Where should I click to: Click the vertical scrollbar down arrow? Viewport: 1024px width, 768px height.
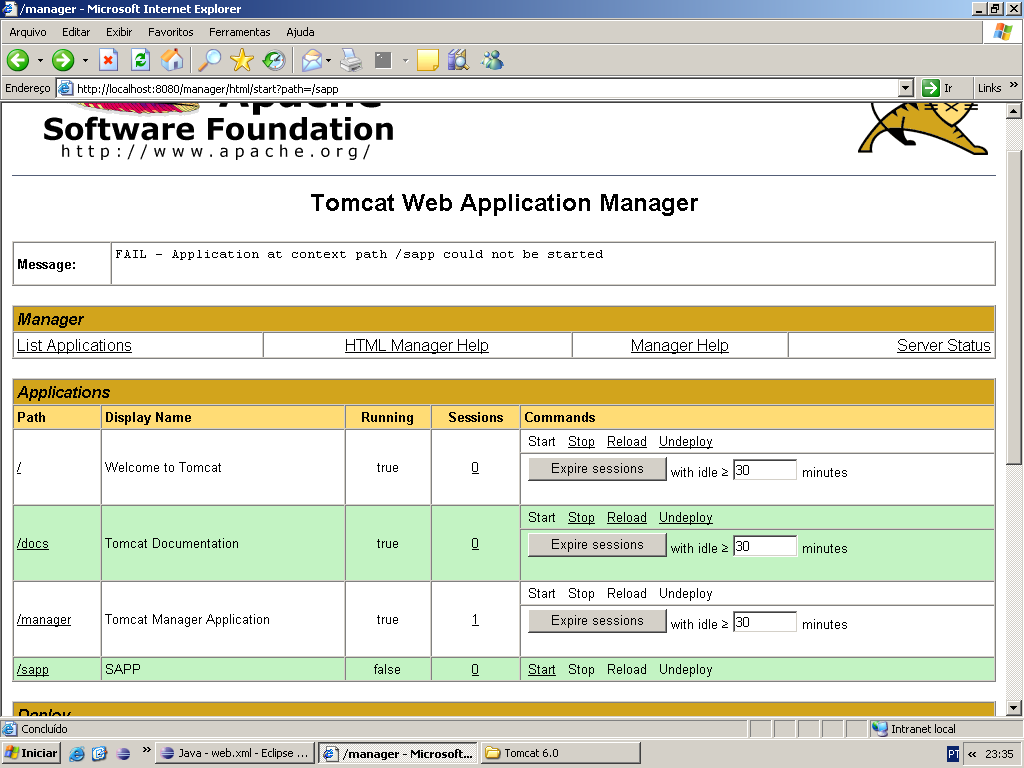(x=1014, y=708)
